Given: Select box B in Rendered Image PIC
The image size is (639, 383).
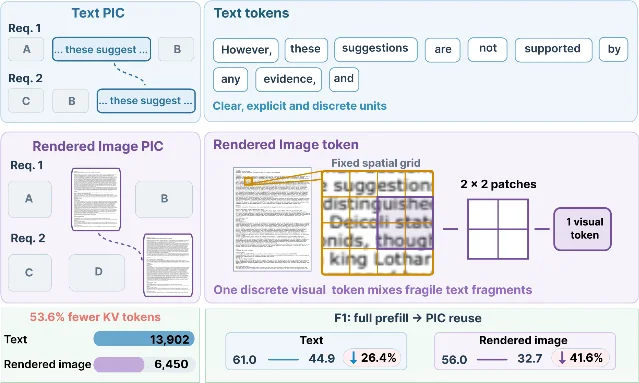Looking at the screenshot, I should [164, 199].
